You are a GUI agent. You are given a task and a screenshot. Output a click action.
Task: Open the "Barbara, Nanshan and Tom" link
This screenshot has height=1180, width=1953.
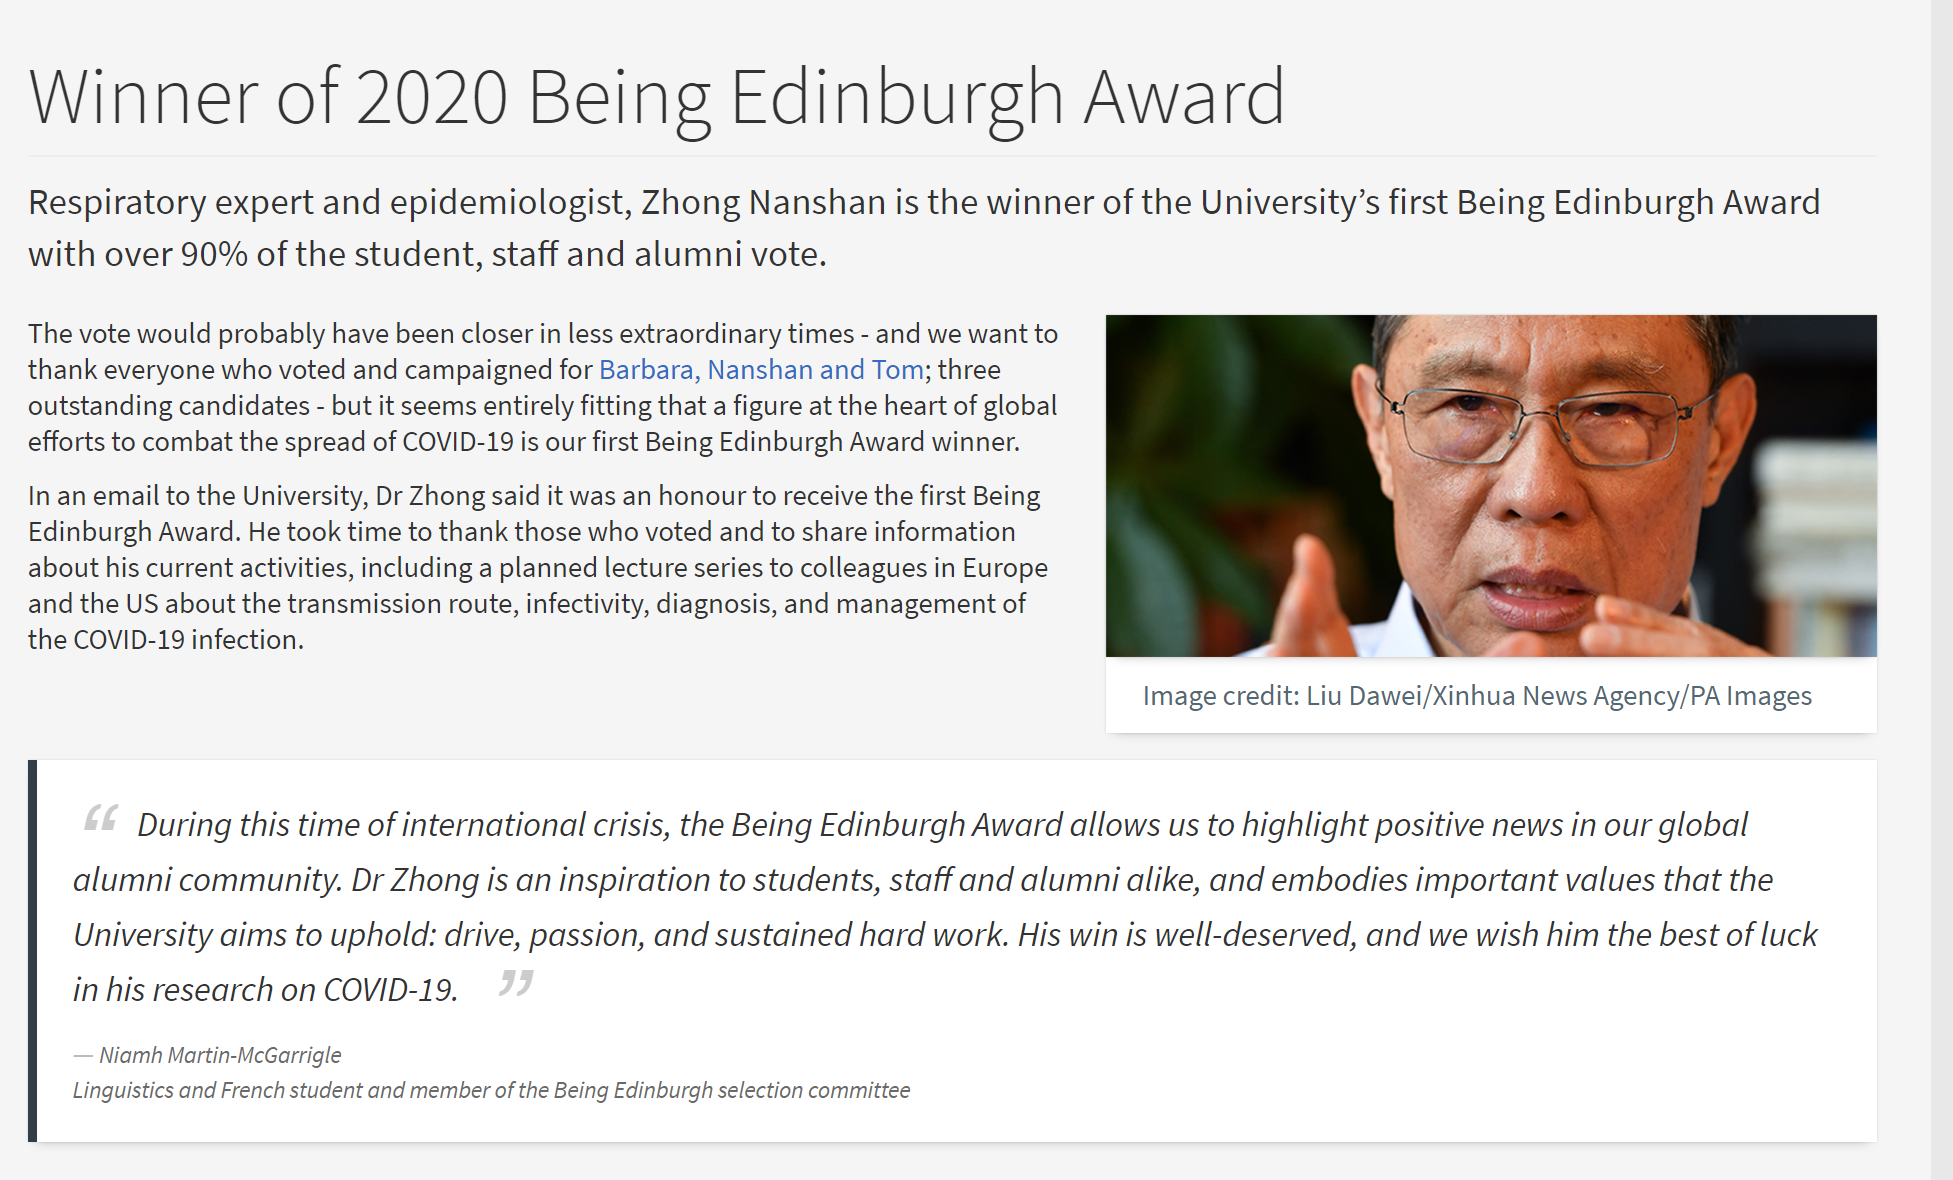761,370
